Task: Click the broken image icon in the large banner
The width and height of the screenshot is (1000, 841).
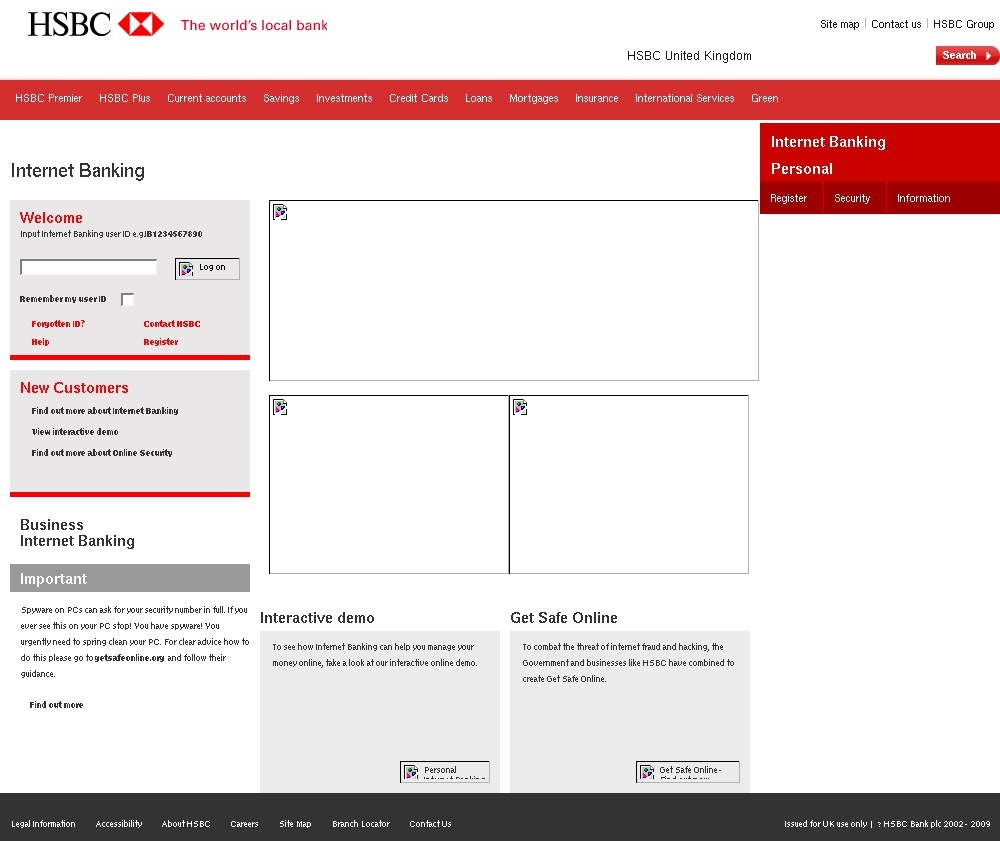Action: 281,212
